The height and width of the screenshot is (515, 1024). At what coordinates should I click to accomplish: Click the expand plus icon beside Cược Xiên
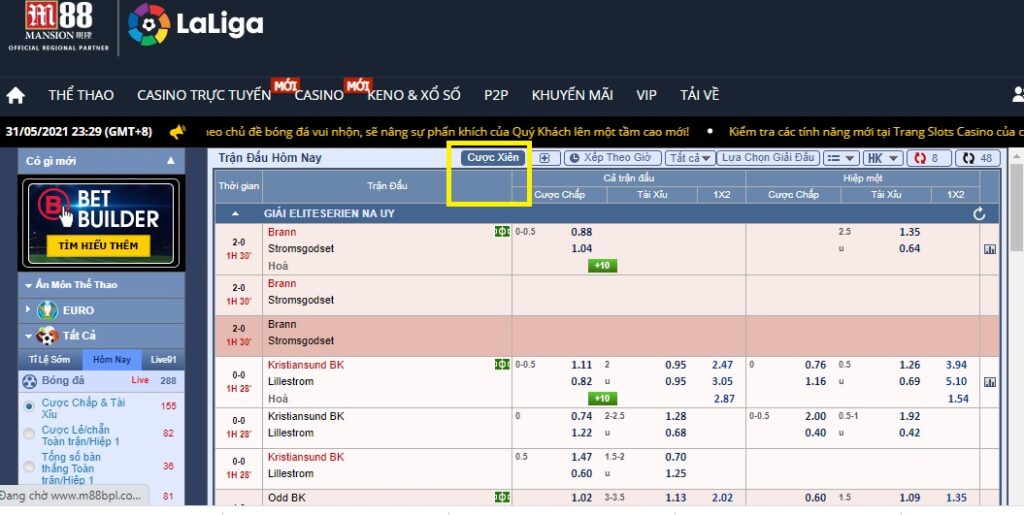click(x=544, y=158)
